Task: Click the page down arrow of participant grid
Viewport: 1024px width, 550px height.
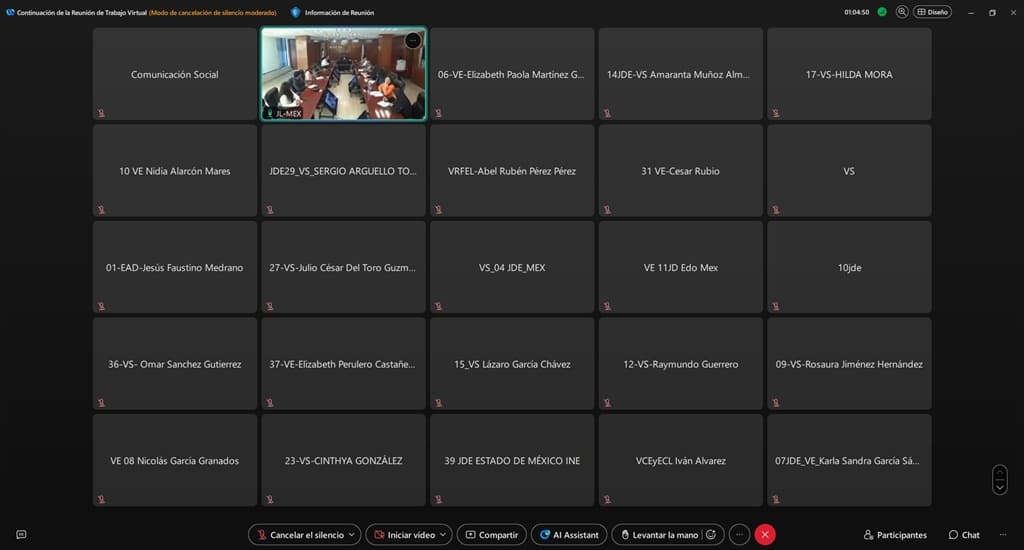Action: (1000, 488)
